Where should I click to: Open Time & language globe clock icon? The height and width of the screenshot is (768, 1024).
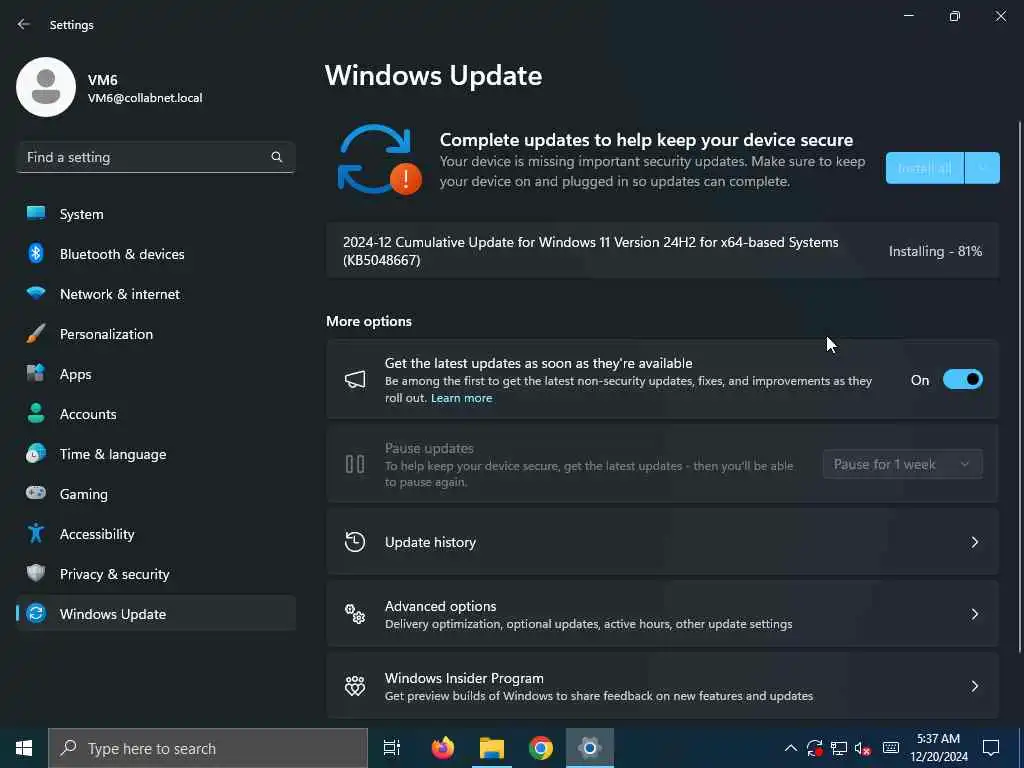click(x=36, y=453)
